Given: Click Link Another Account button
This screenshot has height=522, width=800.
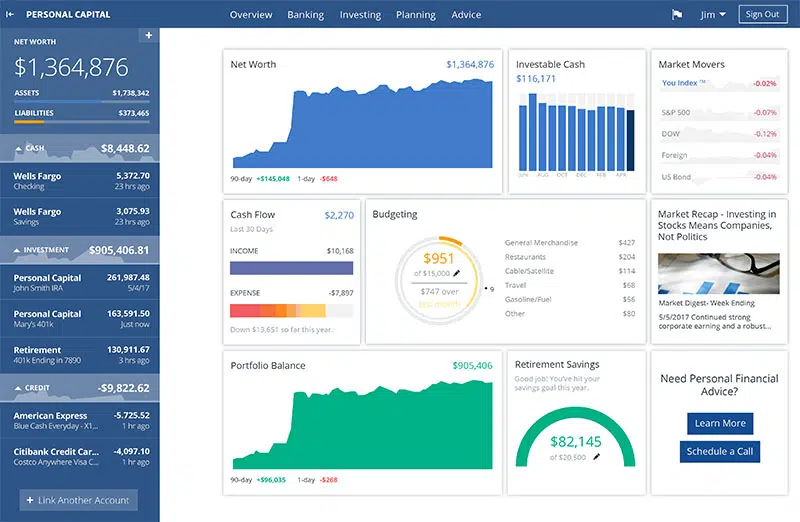Looking at the screenshot, I should pos(79,500).
